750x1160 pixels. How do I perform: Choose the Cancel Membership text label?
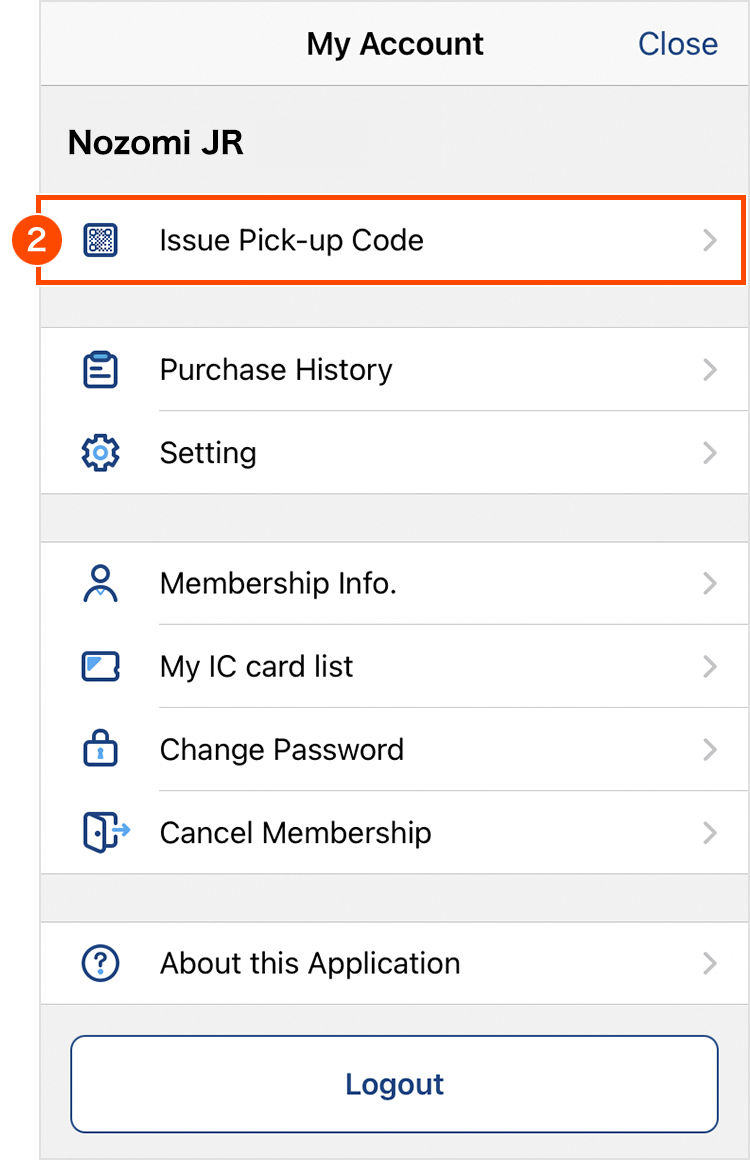coord(295,832)
